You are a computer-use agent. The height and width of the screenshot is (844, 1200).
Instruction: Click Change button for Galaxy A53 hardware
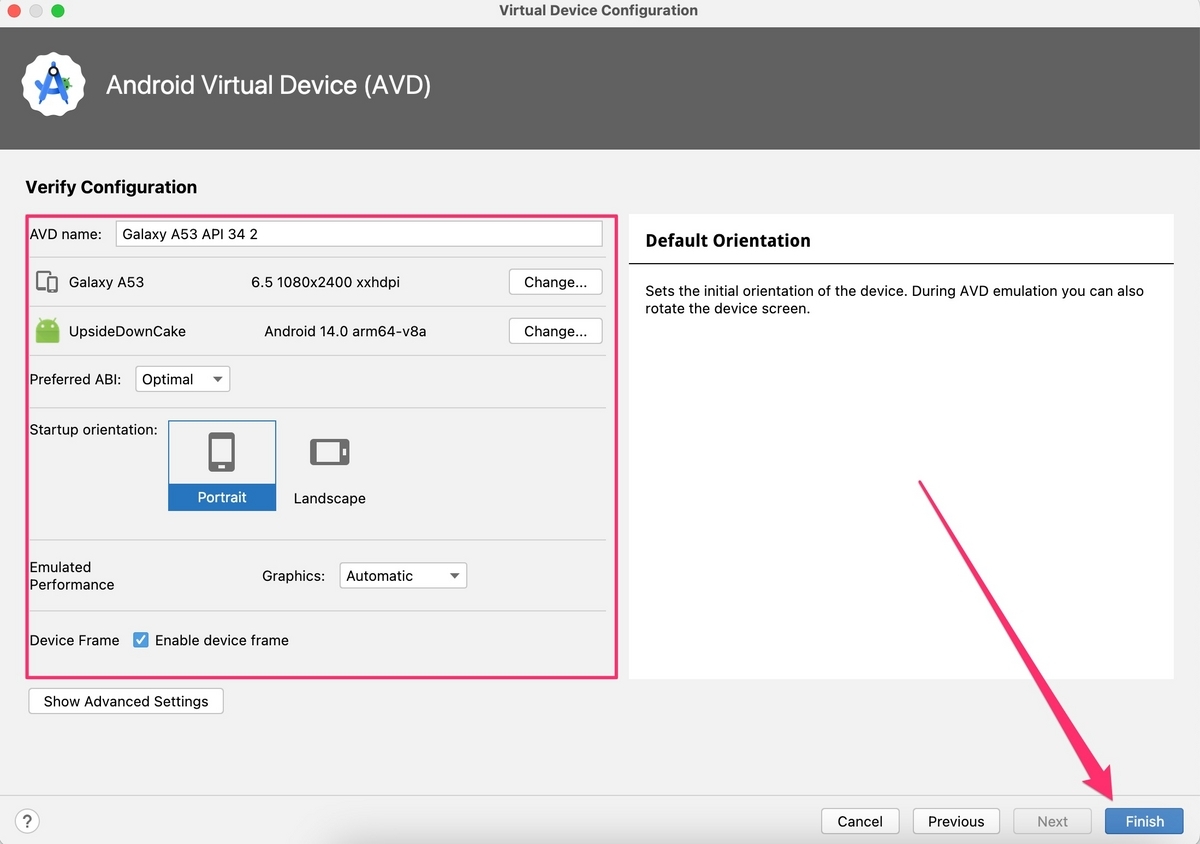(x=555, y=282)
